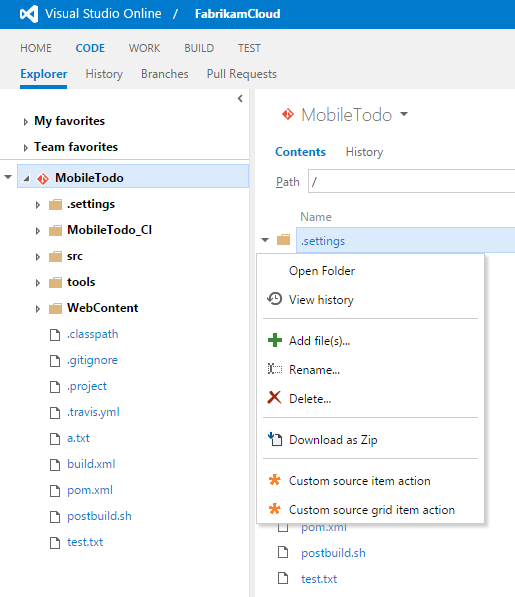The width and height of the screenshot is (515, 597).
Task: Collapse the MobileTodo repository tree node
Action: [26, 178]
